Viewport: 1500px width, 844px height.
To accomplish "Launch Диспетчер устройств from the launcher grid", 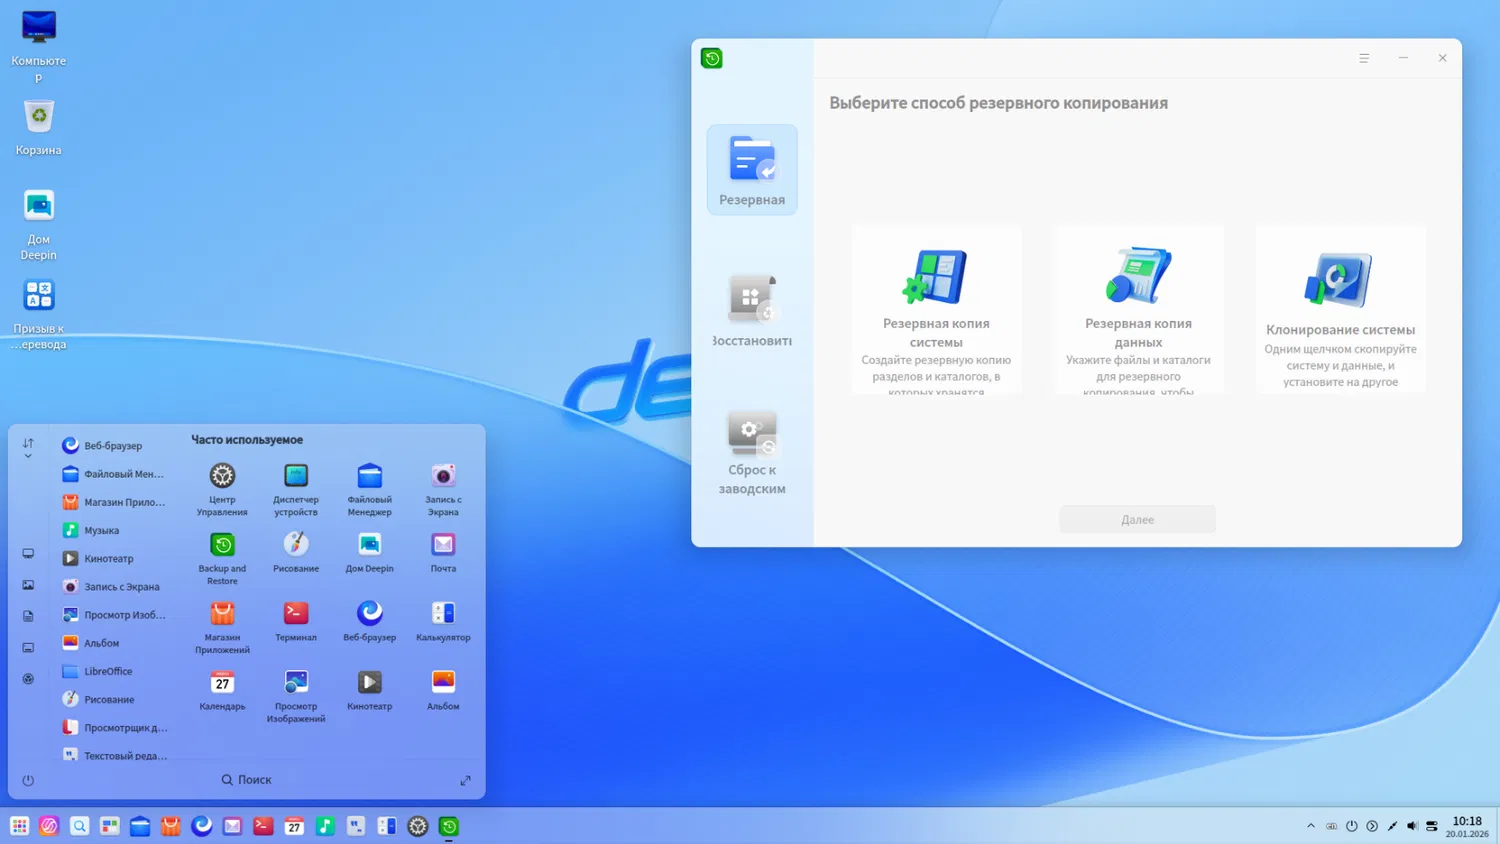I will [296, 489].
